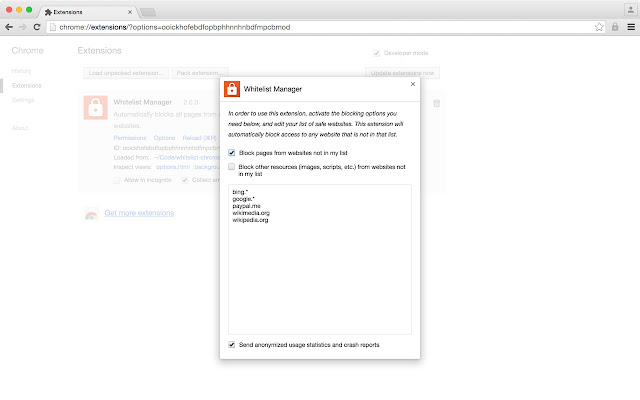Click the user profile icon in title bar
The width and height of the screenshot is (640, 400).
pos(630,10)
